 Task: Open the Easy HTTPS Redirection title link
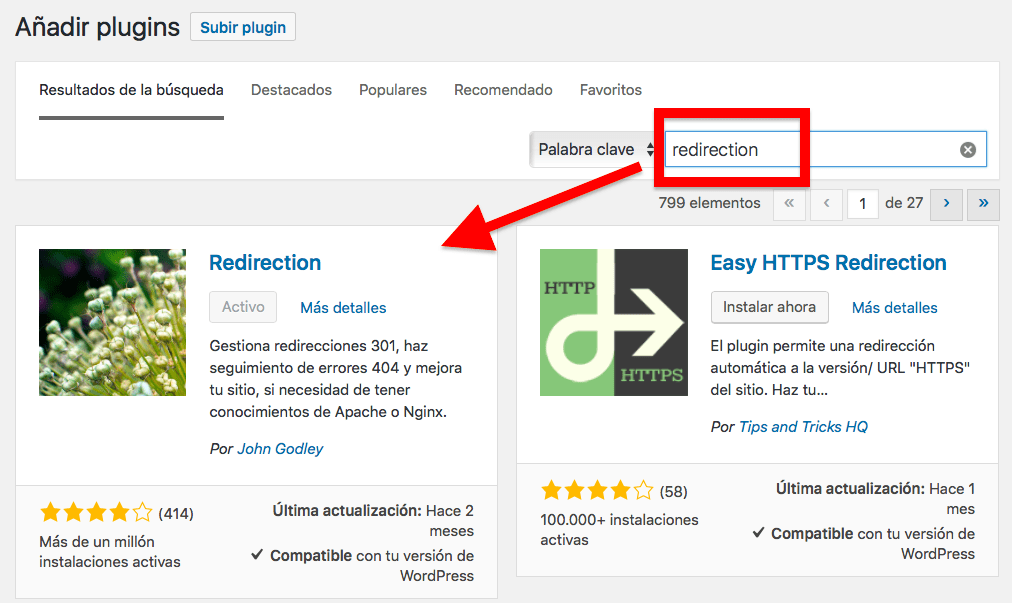point(828,263)
